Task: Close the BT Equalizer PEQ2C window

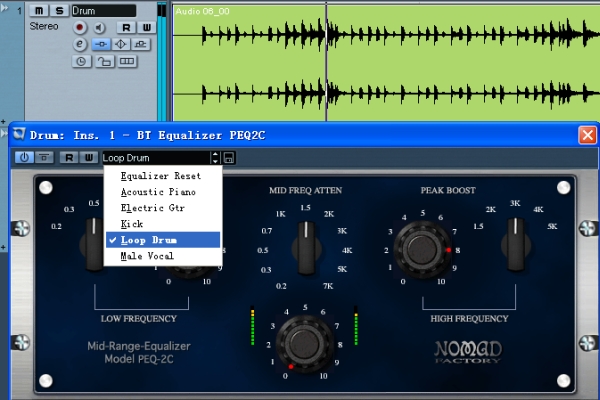Action: coord(587,135)
